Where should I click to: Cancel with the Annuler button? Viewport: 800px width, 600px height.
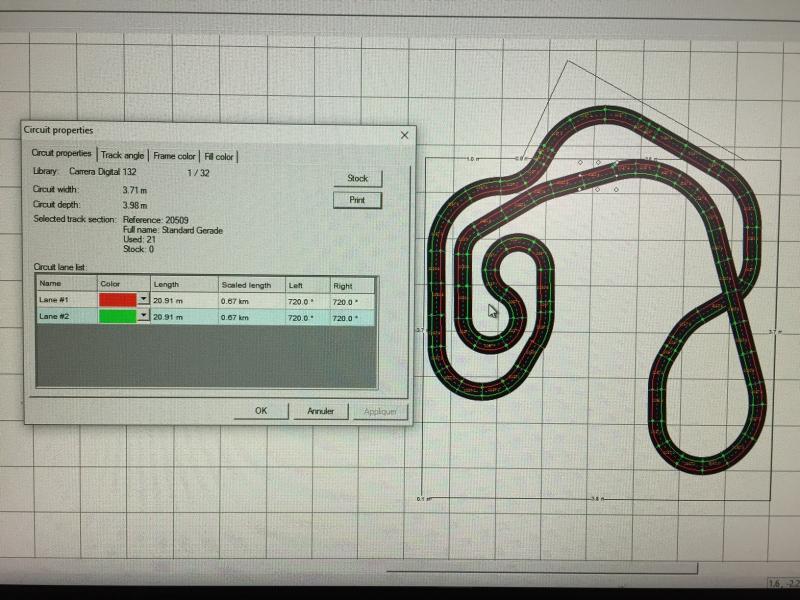click(x=320, y=411)
